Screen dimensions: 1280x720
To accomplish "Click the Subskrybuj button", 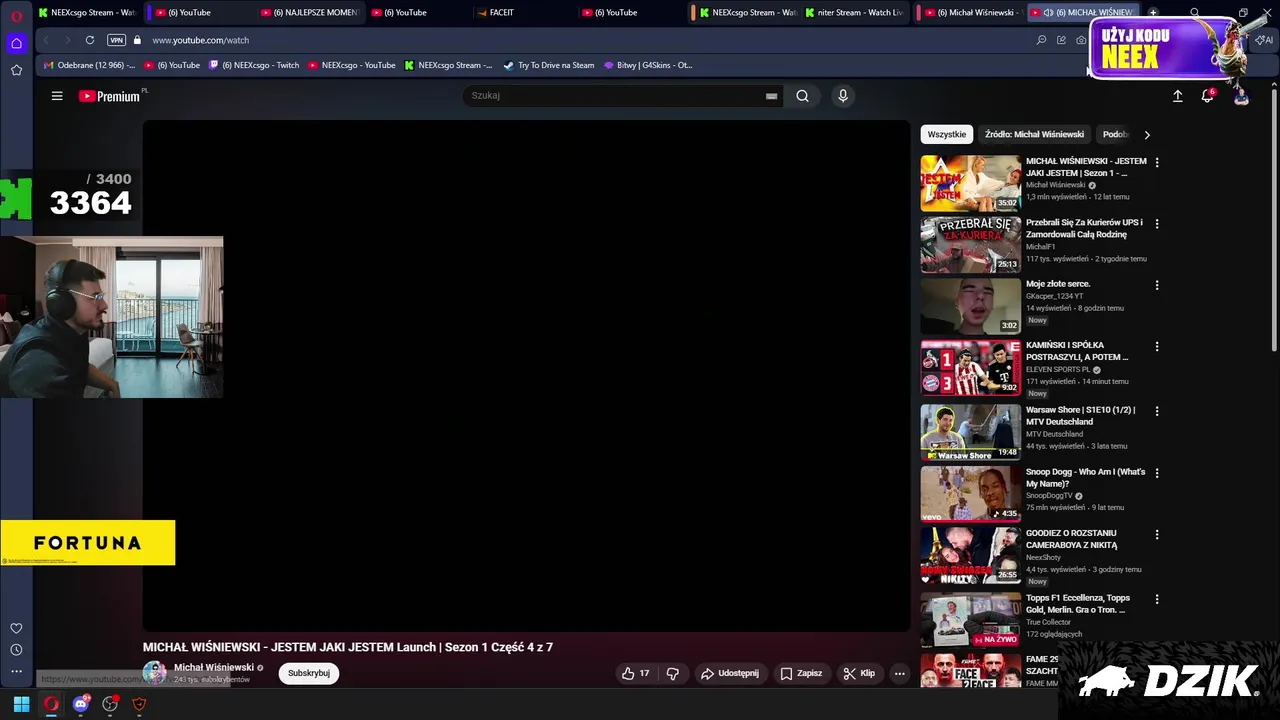I will [309, 673].
